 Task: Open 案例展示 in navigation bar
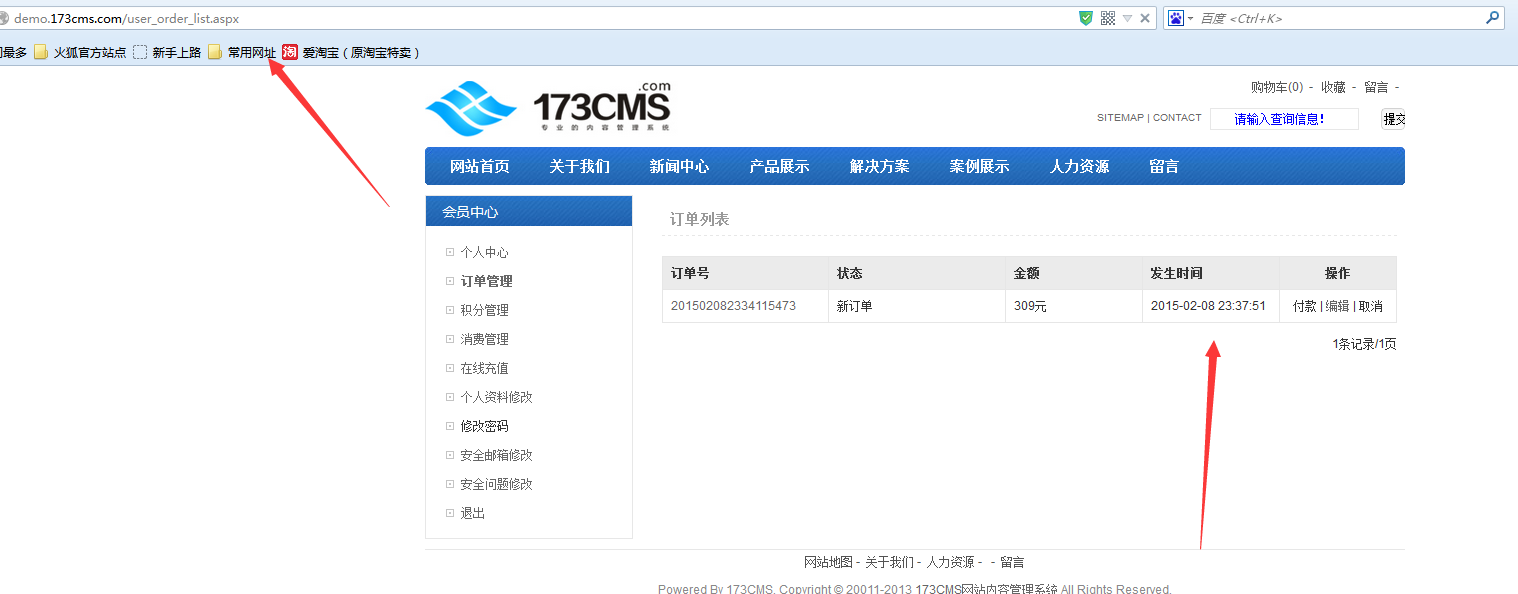[979, 166]
